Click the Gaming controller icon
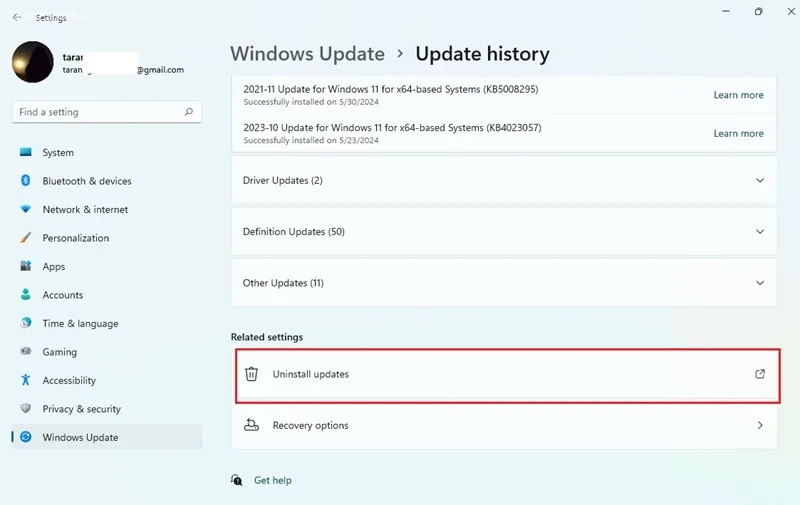 [26, 351]
